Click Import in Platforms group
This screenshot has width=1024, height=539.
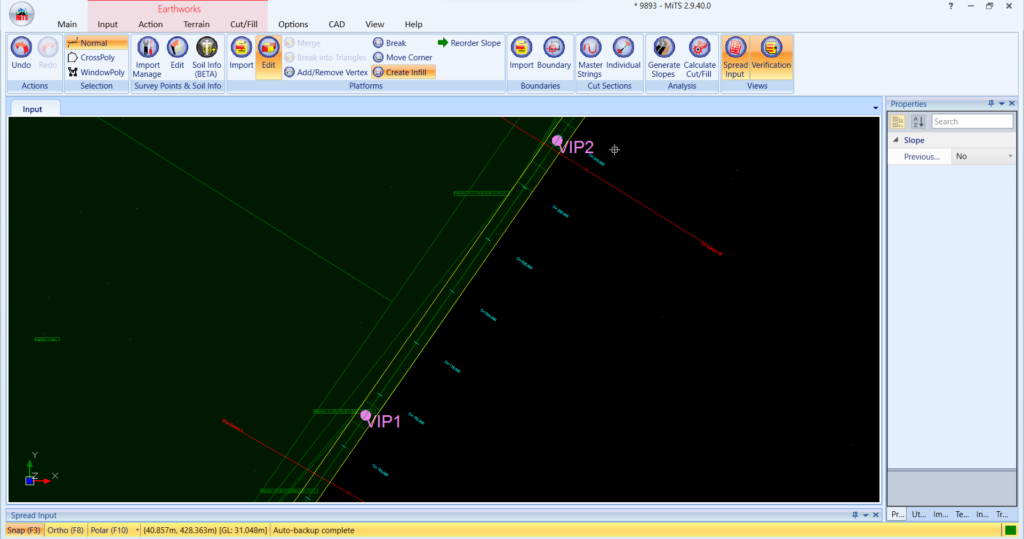[241, 54]
